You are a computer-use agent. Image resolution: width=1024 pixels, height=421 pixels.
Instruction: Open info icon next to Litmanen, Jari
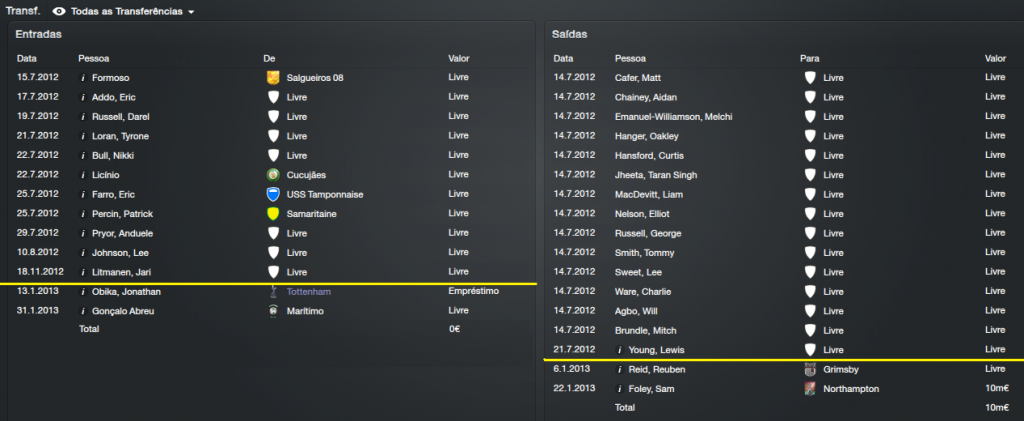point(84,272)
